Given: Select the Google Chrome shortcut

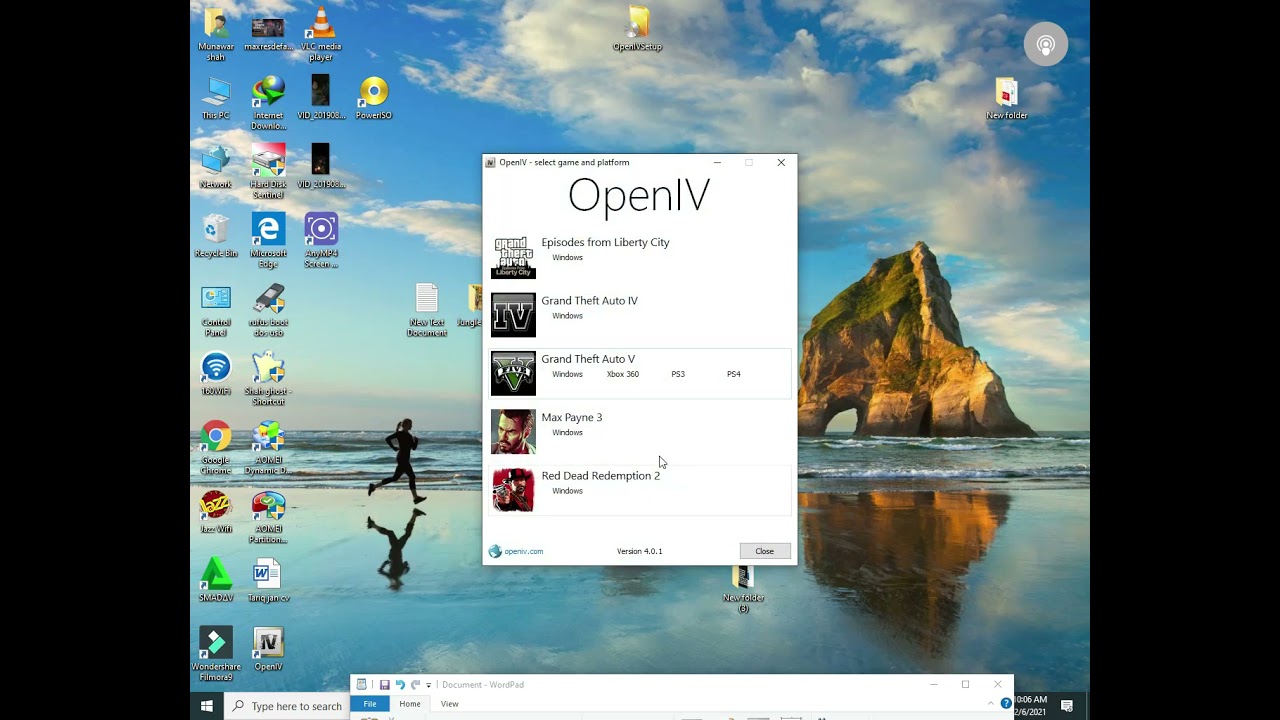Looking at the screenshot, I should 216,448.
